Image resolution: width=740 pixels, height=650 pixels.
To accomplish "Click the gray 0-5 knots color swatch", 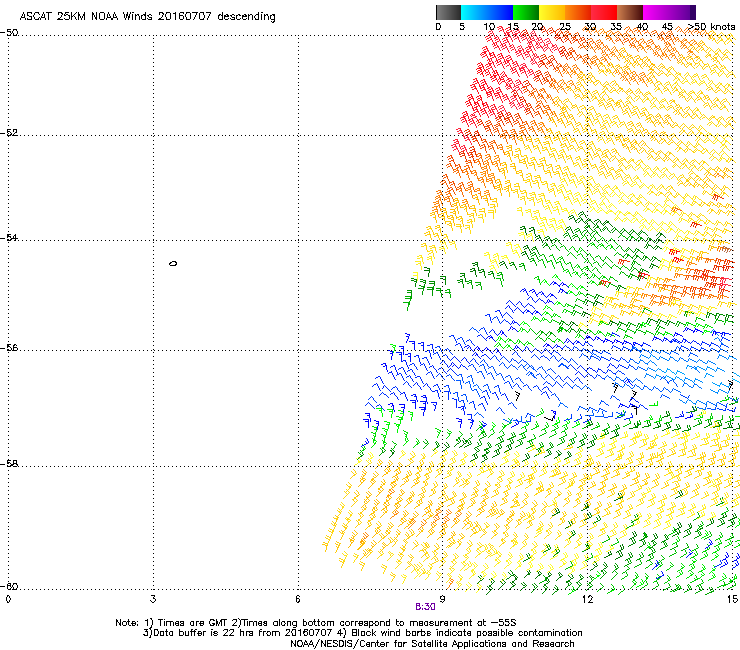I will click(448, 12).
